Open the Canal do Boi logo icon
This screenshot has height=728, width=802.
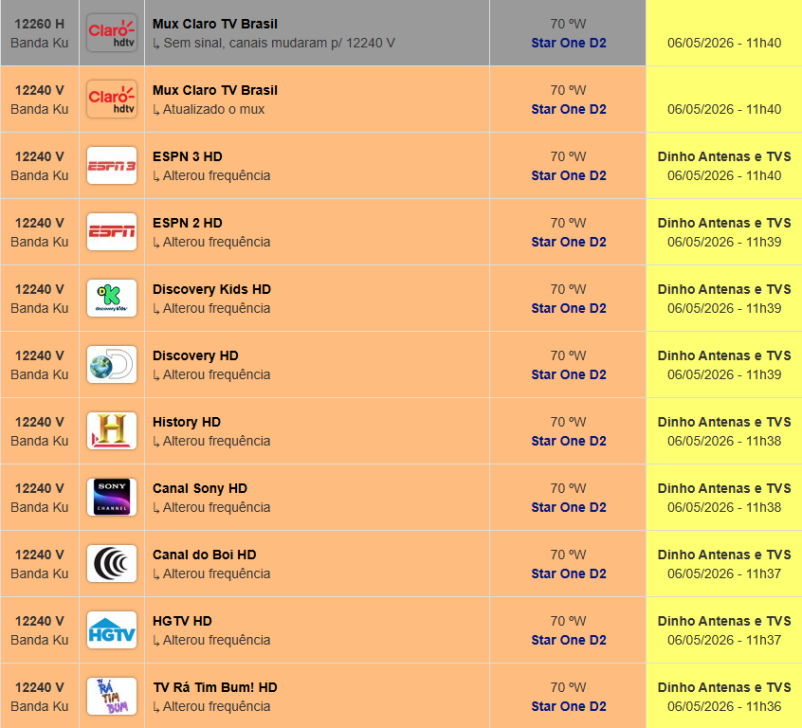(x=112, y=564)
